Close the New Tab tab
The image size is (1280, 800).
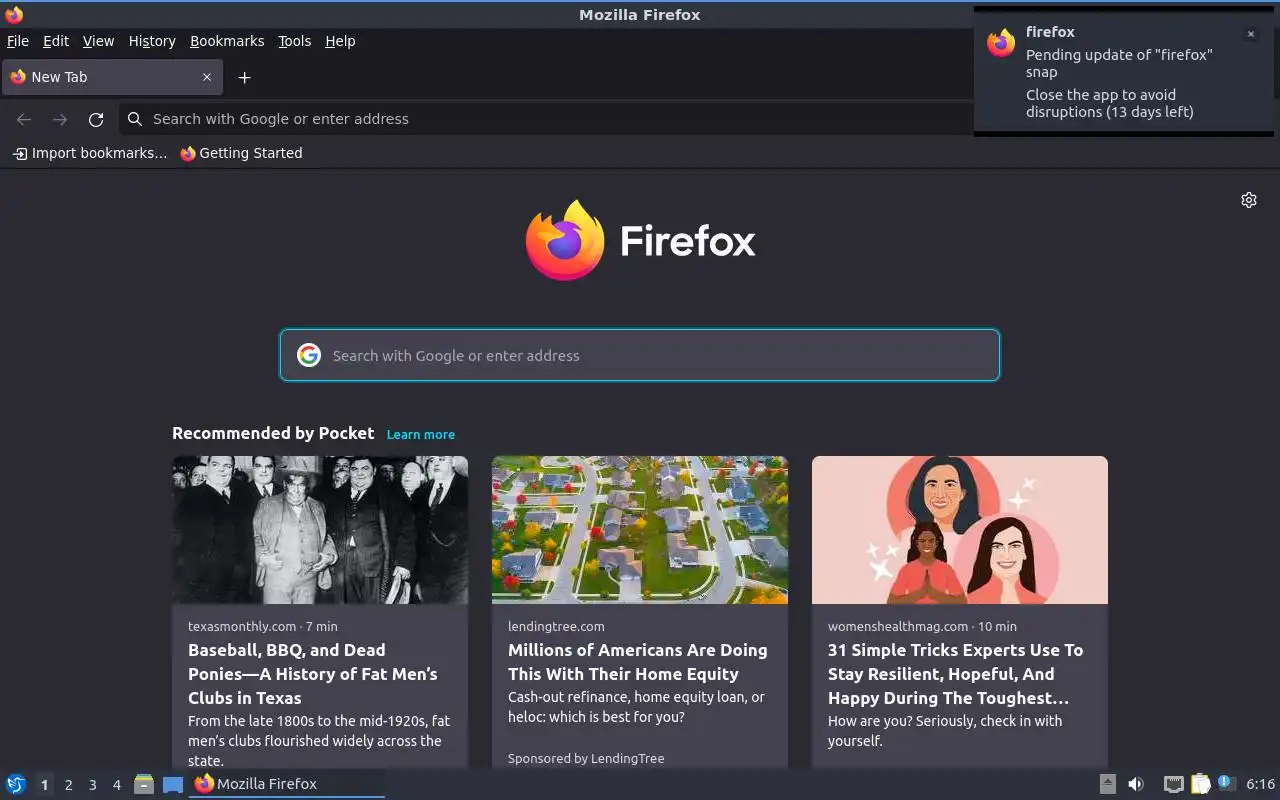207,77
